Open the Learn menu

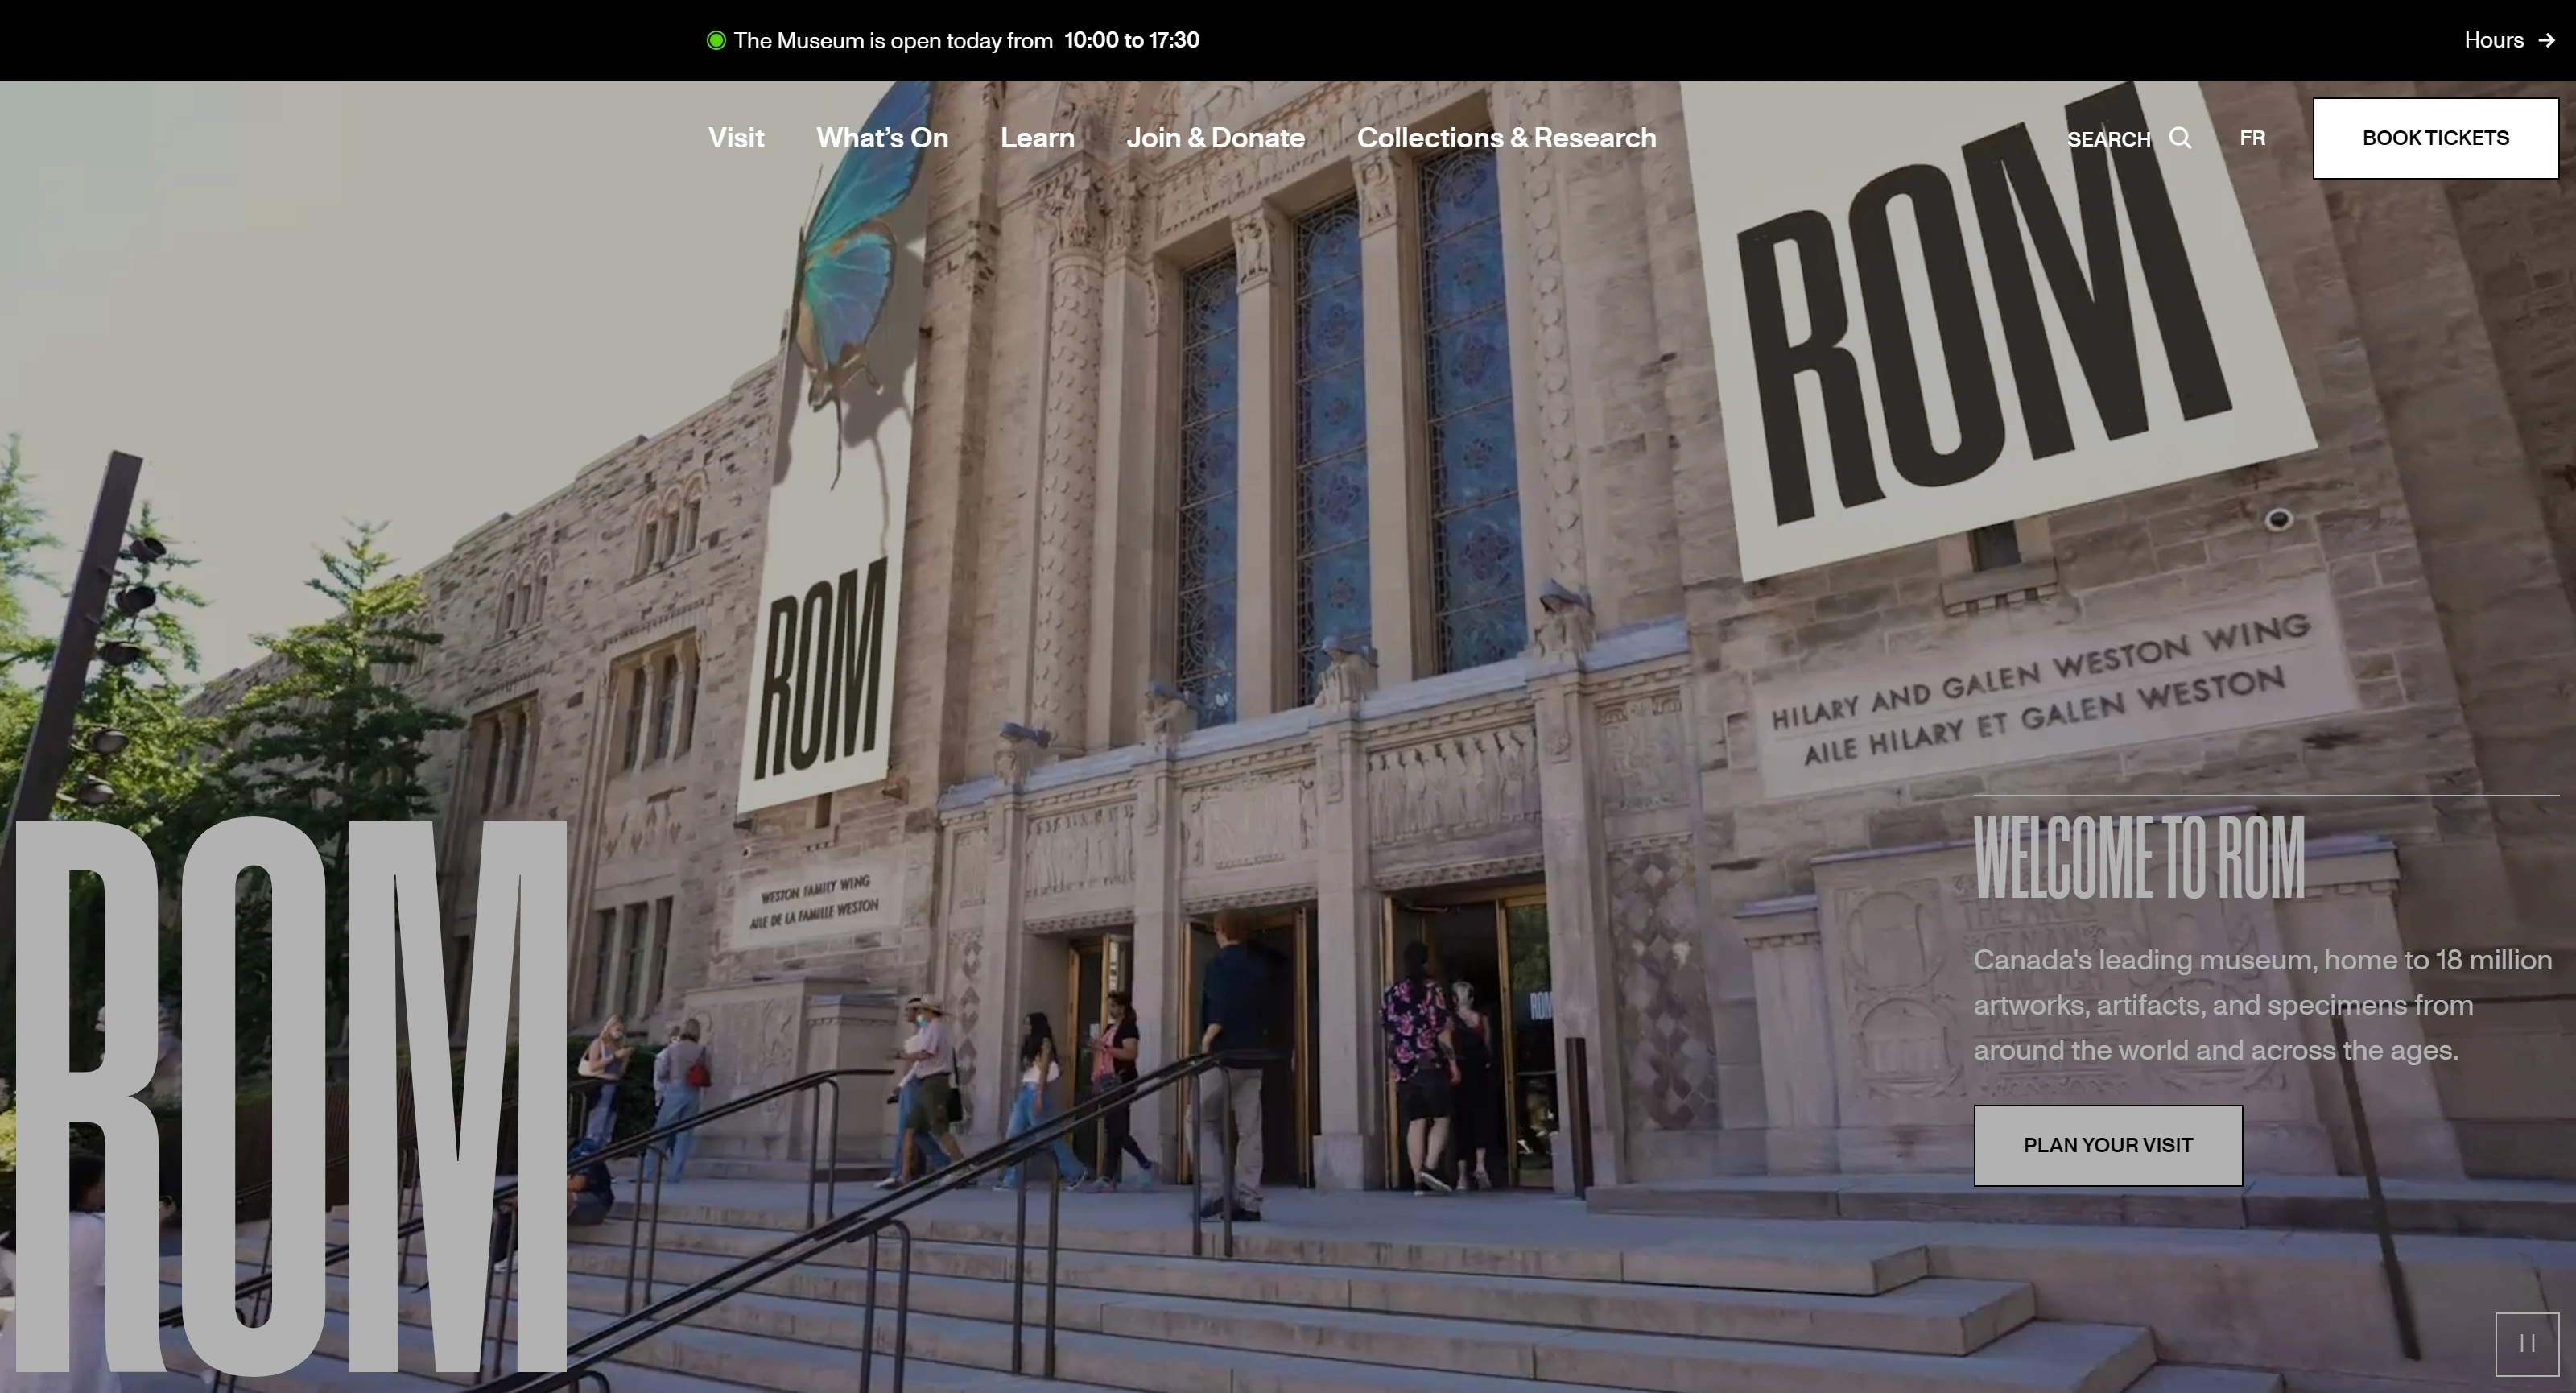click(1037, 138)
